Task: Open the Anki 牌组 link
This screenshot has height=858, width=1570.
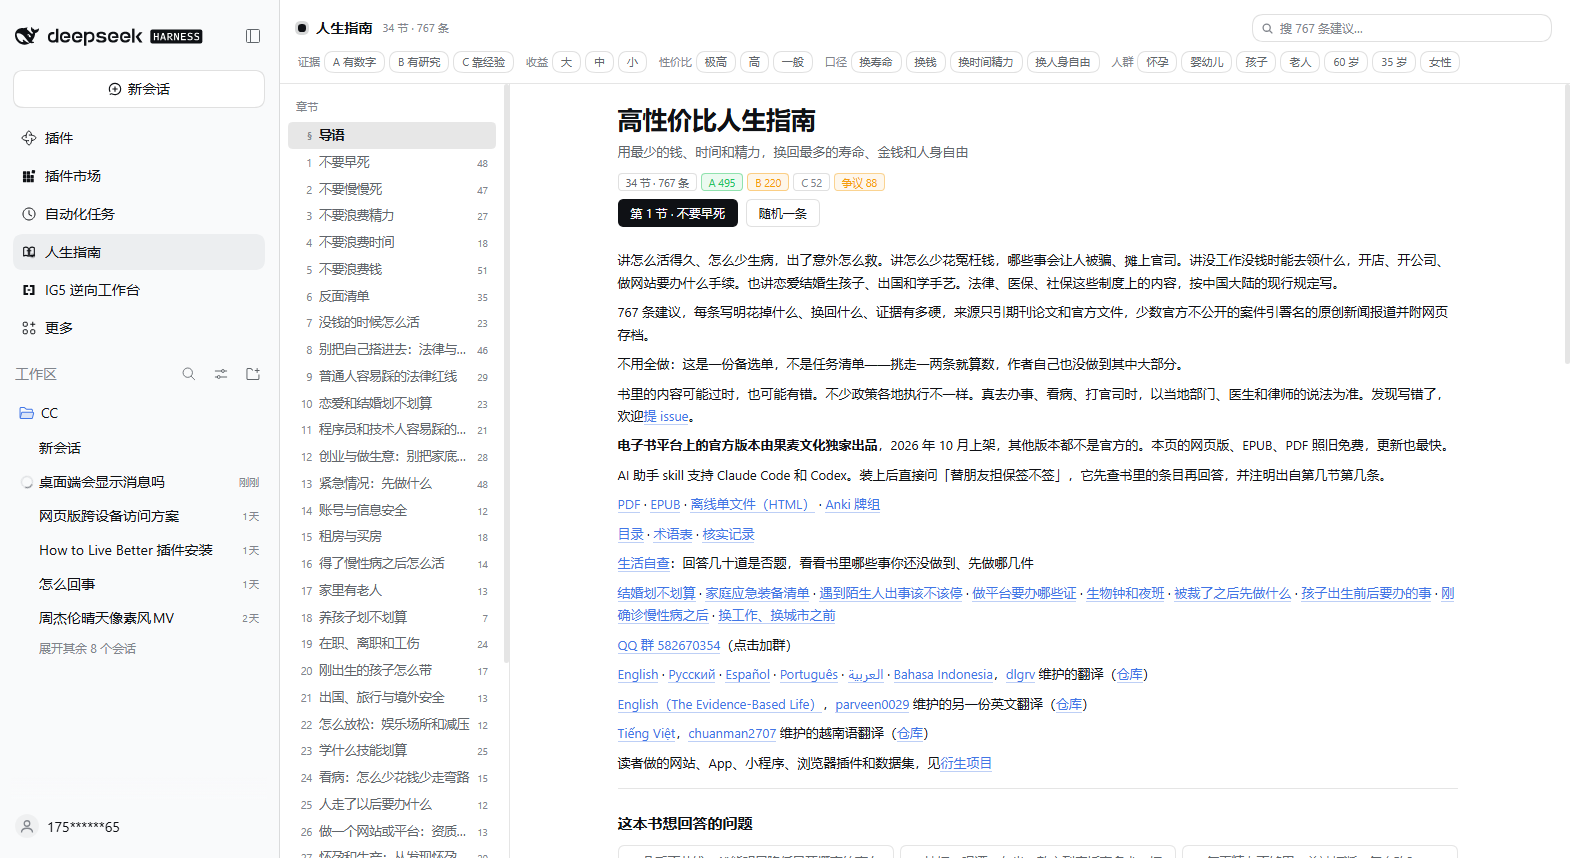Action: tap(853, 505)
